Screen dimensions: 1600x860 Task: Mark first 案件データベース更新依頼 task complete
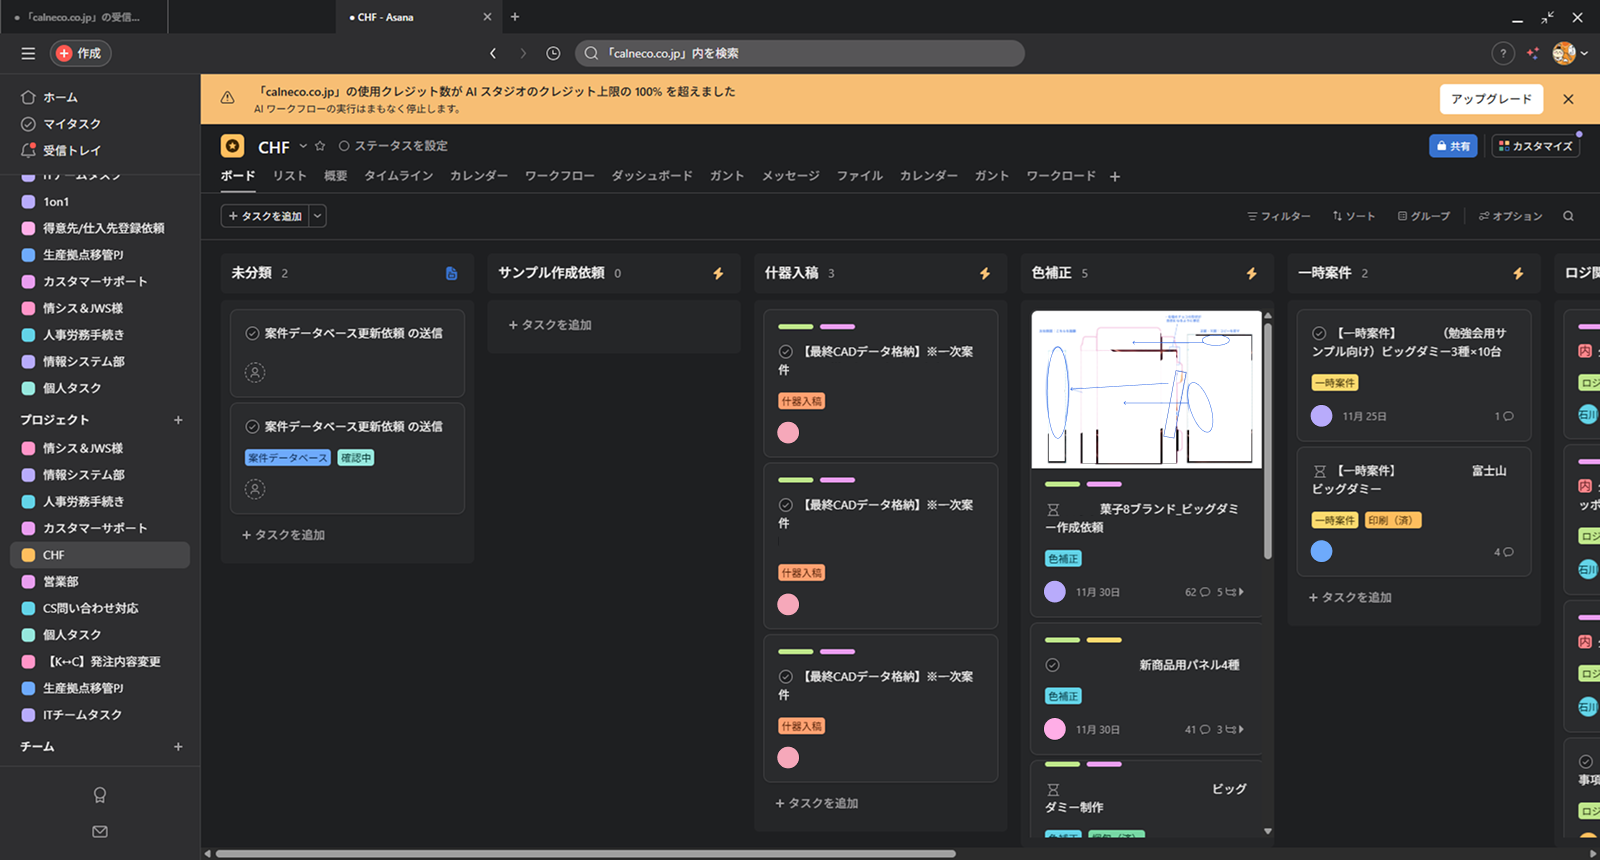253,333
